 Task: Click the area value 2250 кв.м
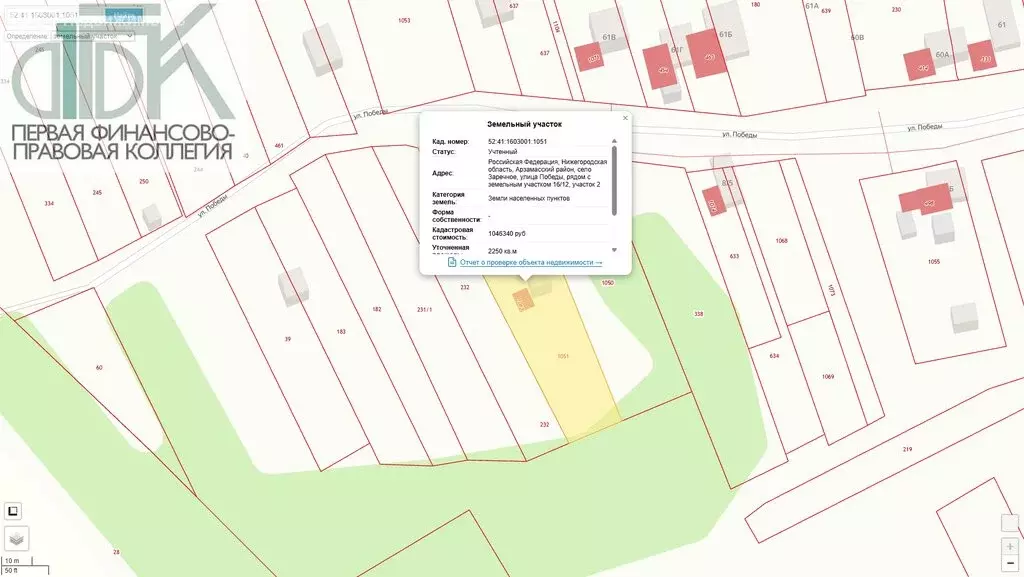tap(502, 251)
